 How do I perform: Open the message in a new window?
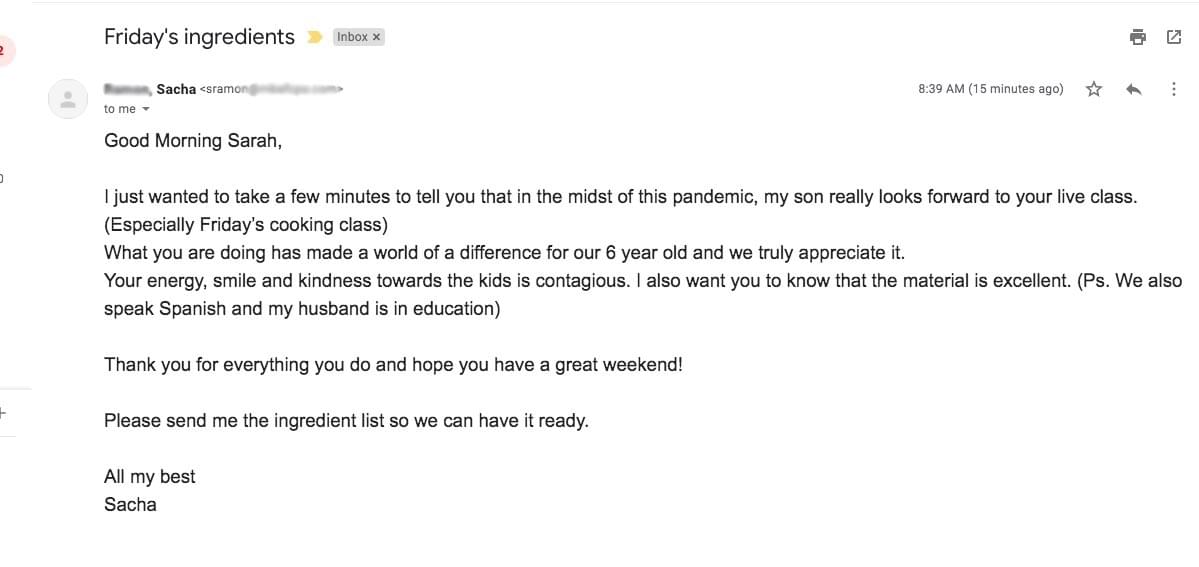(1174, 37)
